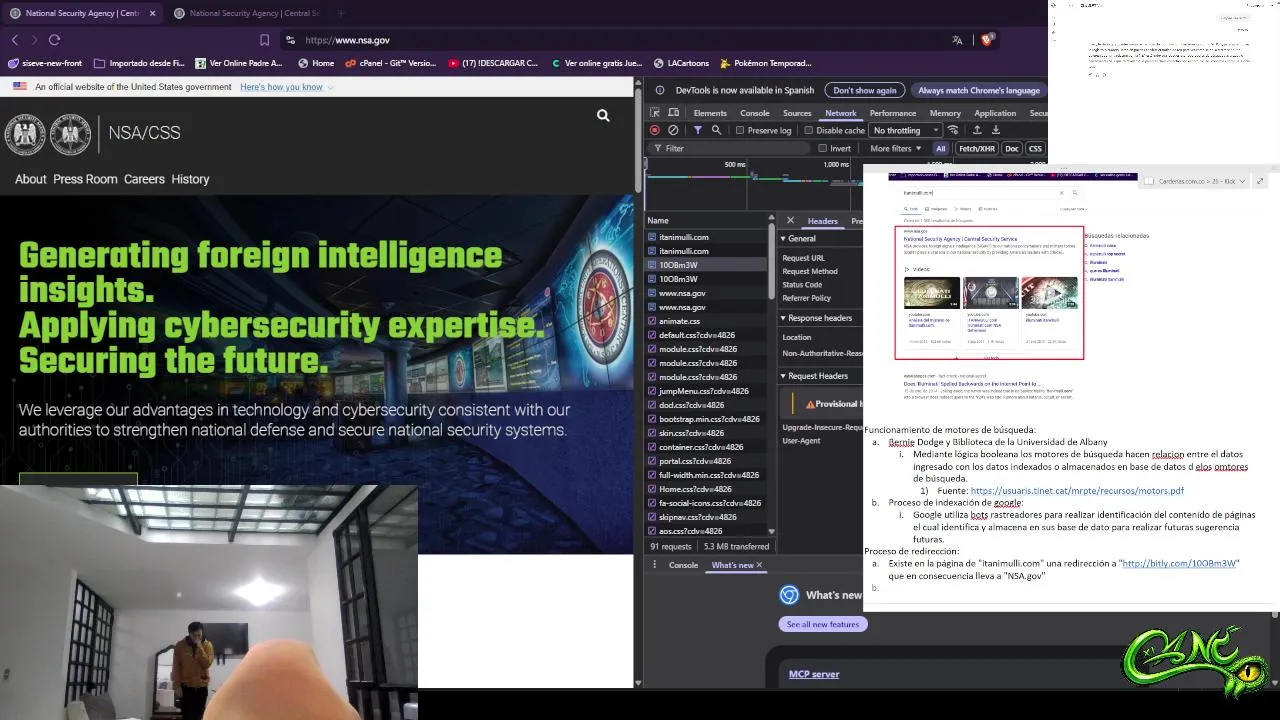Screen dimensions: 1280x720
Task: Reload the page with the refresh icon
Action: (x=54, y=40)
